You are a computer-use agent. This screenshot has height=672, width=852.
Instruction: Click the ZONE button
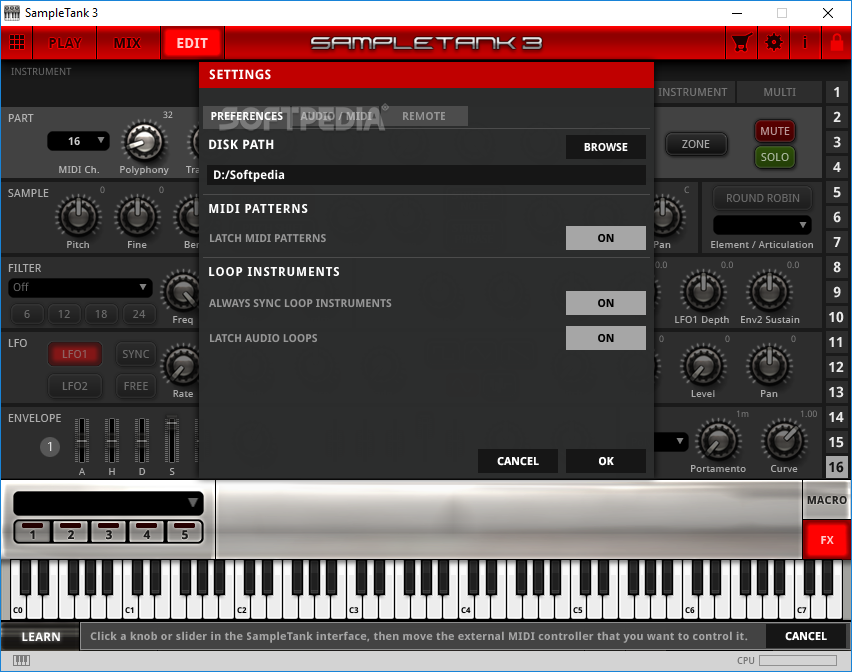point(696,144)
